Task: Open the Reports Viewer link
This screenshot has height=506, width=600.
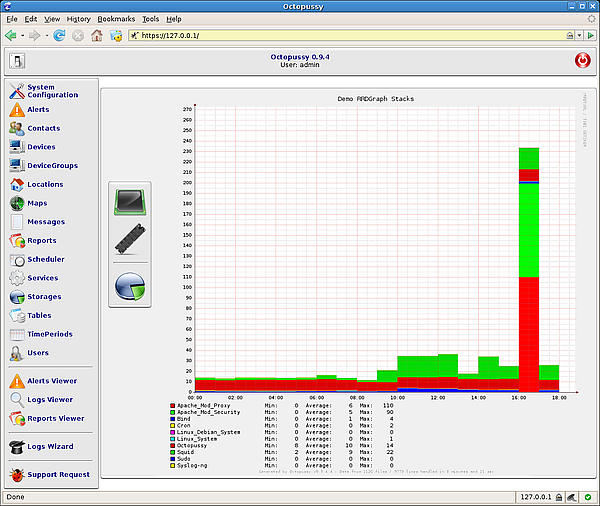Action: [55, 419]
